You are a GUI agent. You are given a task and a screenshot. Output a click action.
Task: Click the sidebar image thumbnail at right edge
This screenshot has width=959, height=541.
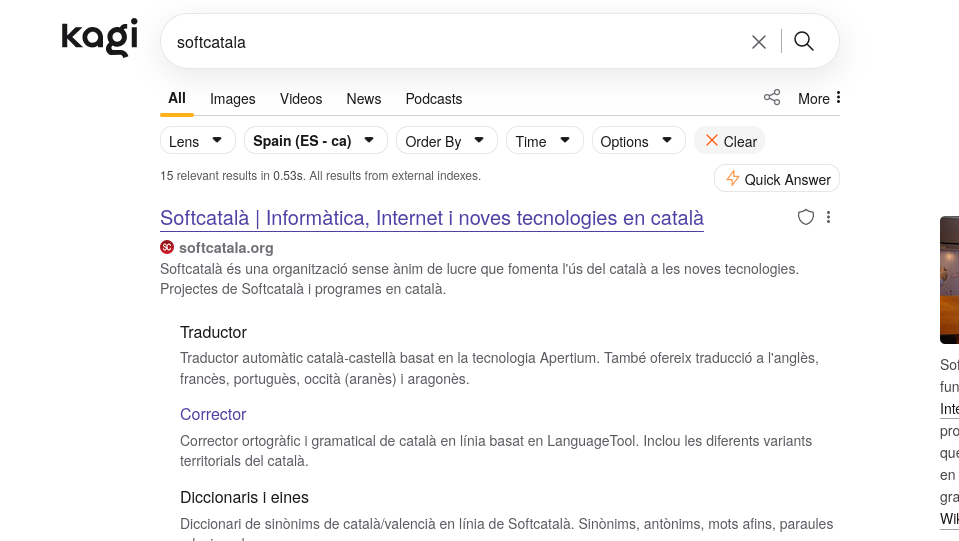949,279
